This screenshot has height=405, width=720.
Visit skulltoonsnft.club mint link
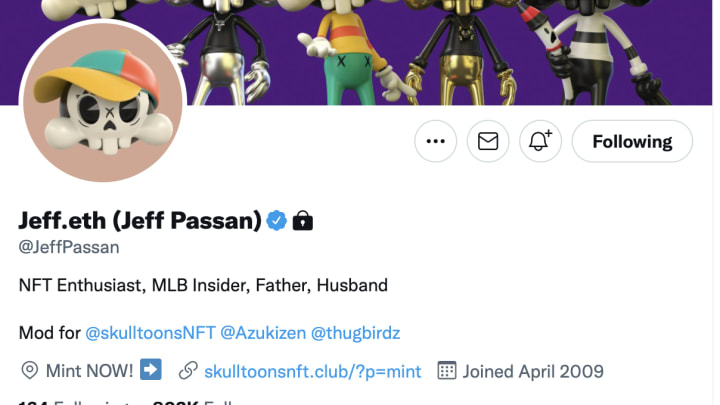coord(312,371)
